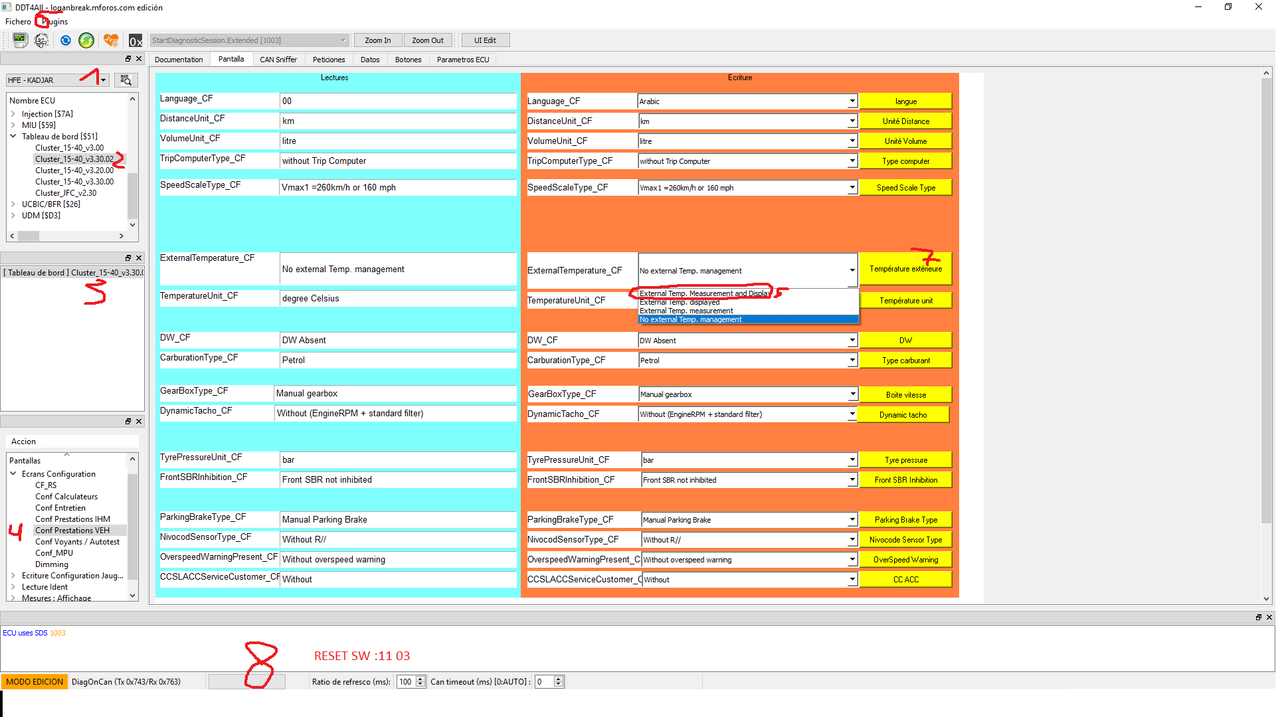Choose External Temp. measurement list option

point(748,311)
